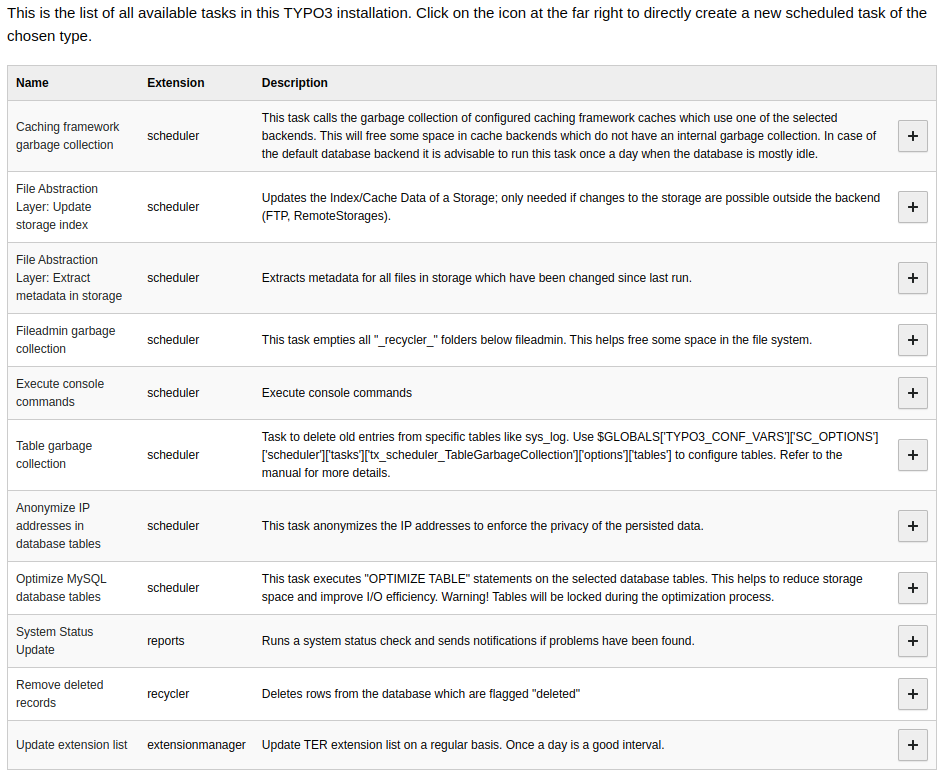Click the reports extension cell
Viewport: 944px width, 775px height.
pyautogui.click(x=166, y=641)
